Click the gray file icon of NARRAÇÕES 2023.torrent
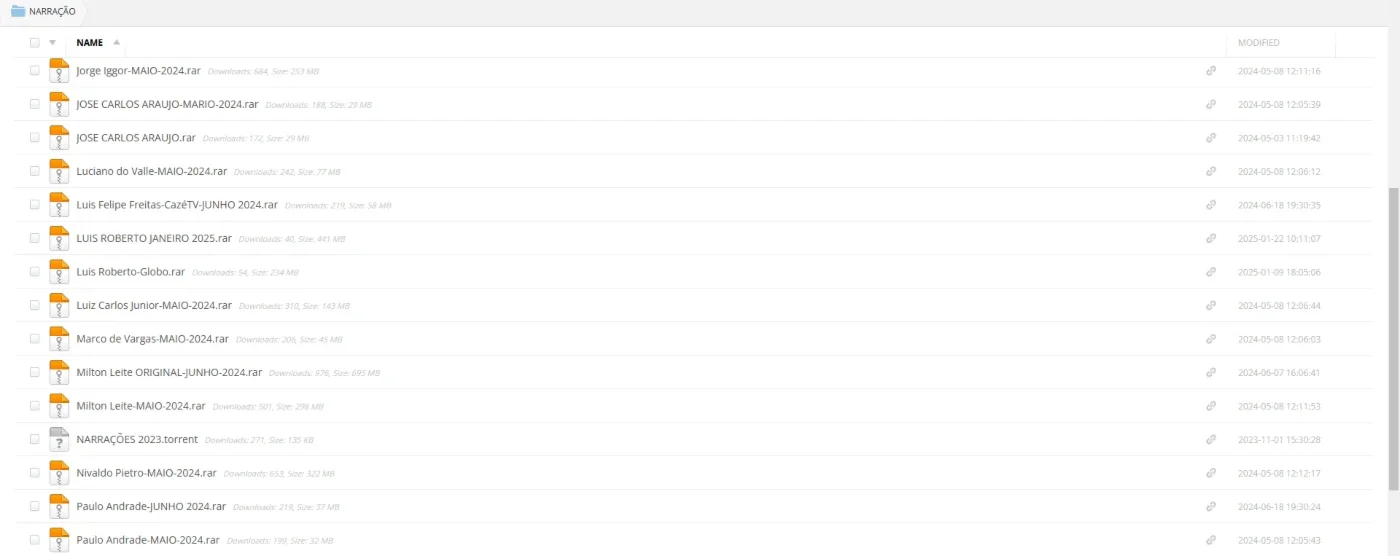 tap(59, 439)
